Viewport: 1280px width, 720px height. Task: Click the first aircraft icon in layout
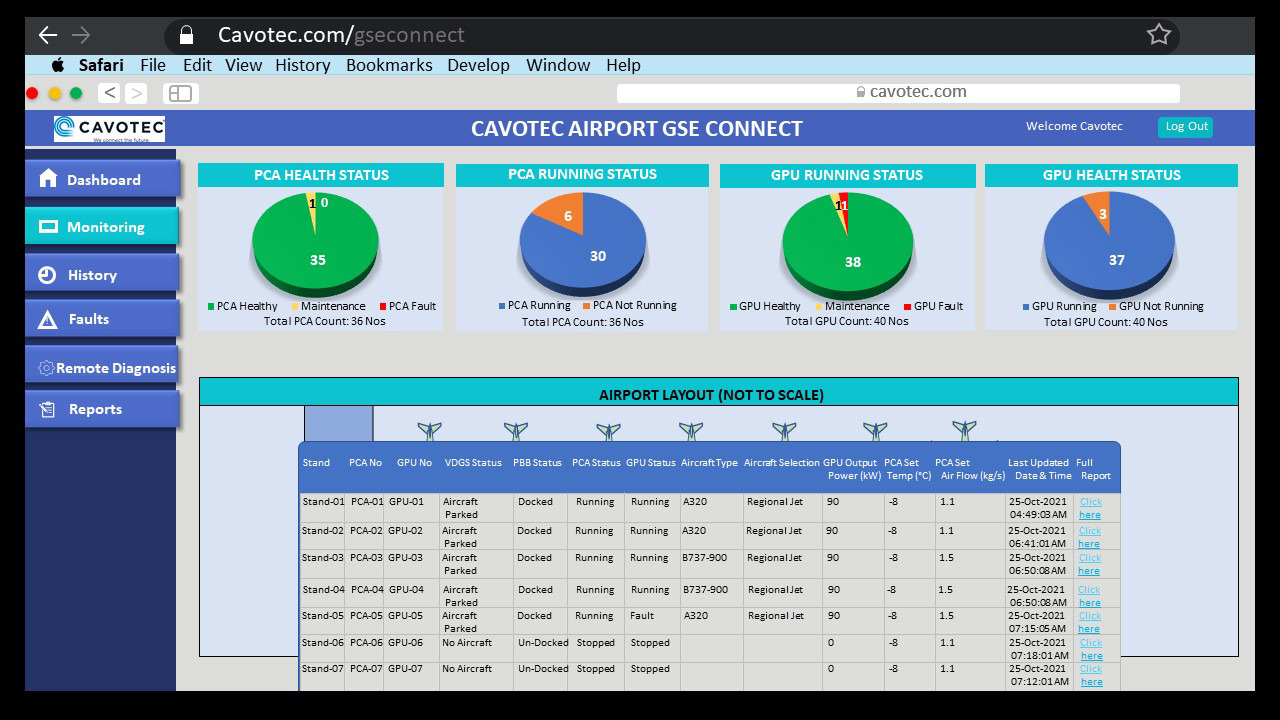tap(429, 431)
